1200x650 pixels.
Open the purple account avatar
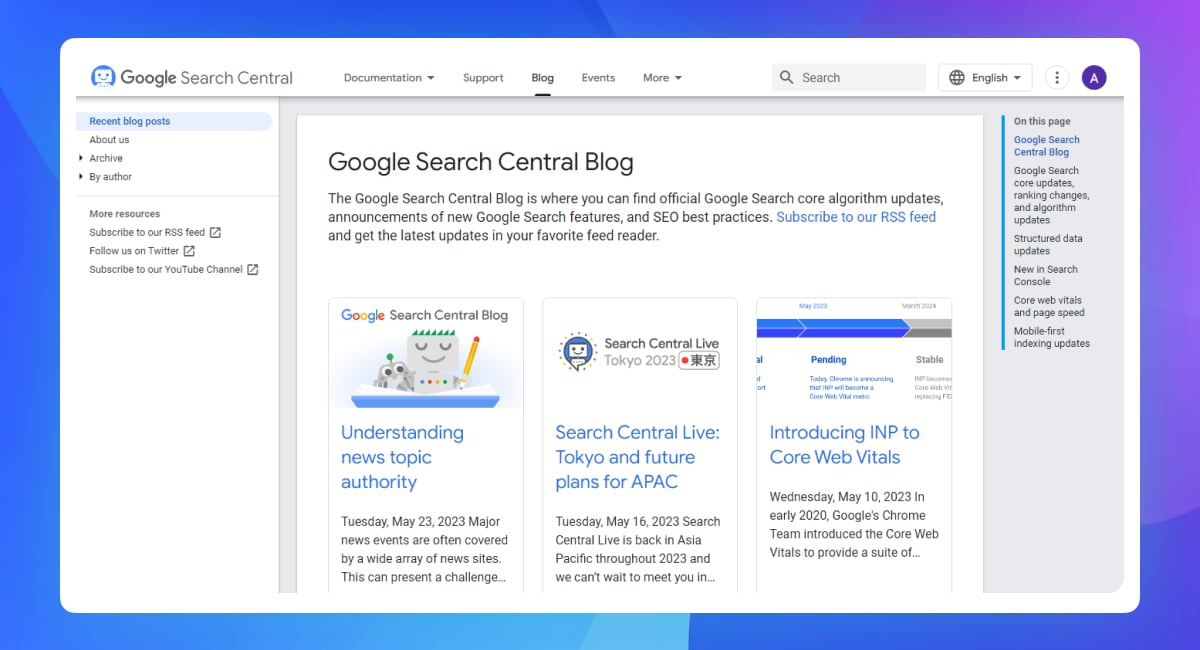coord(1094,77)
